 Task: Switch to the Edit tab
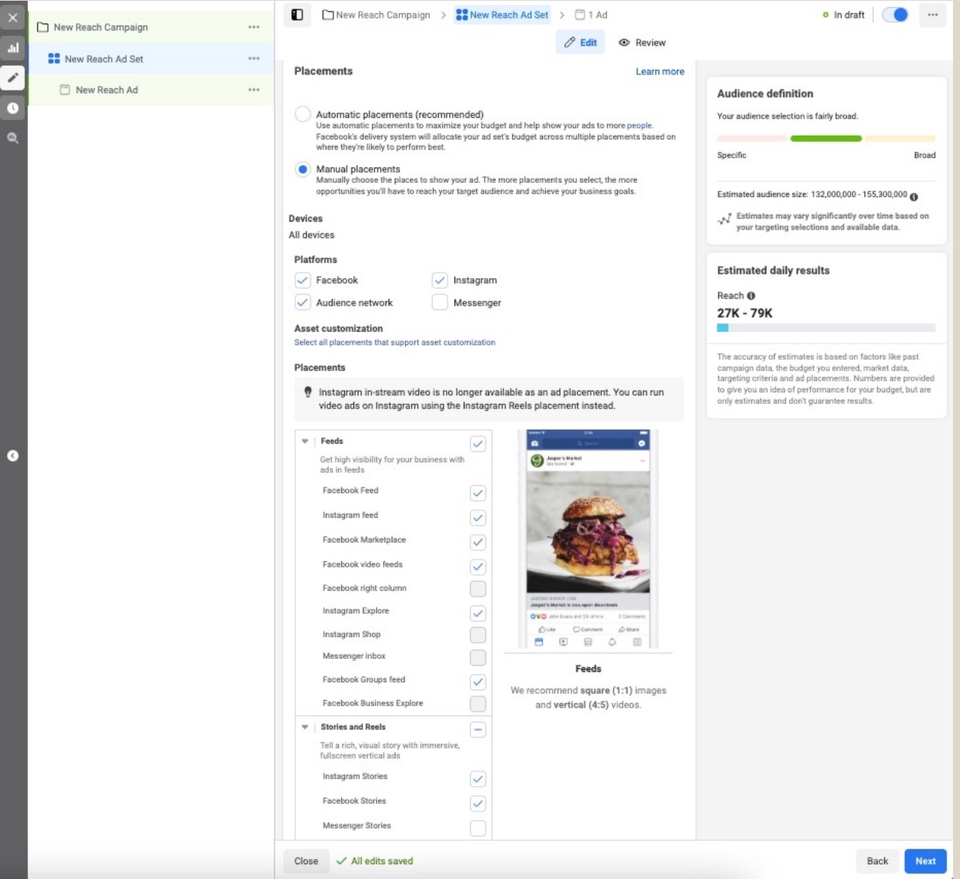click(x=580, y=42)
